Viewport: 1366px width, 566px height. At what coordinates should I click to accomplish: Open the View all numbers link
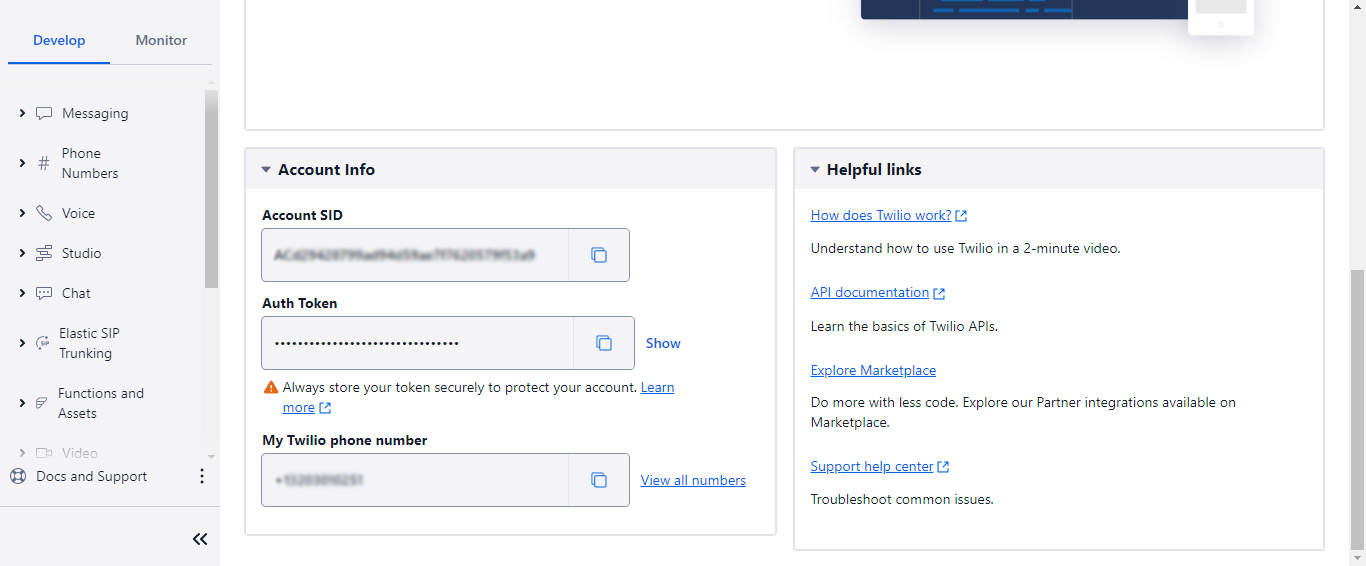[693, 480]
